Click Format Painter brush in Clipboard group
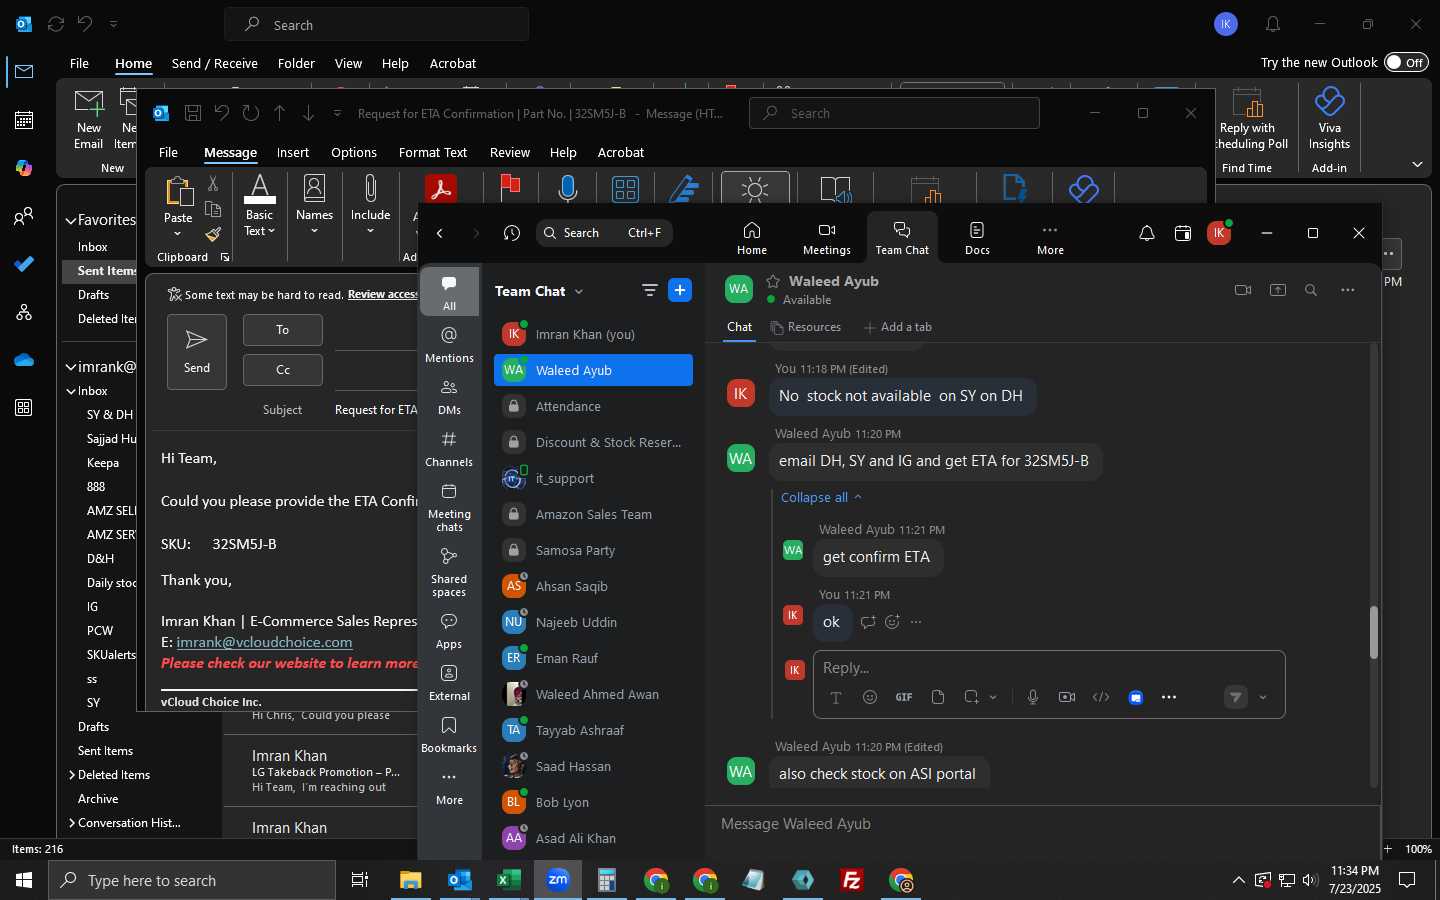This screenshot has height=900, width=1440. click(x=213, y=235)
